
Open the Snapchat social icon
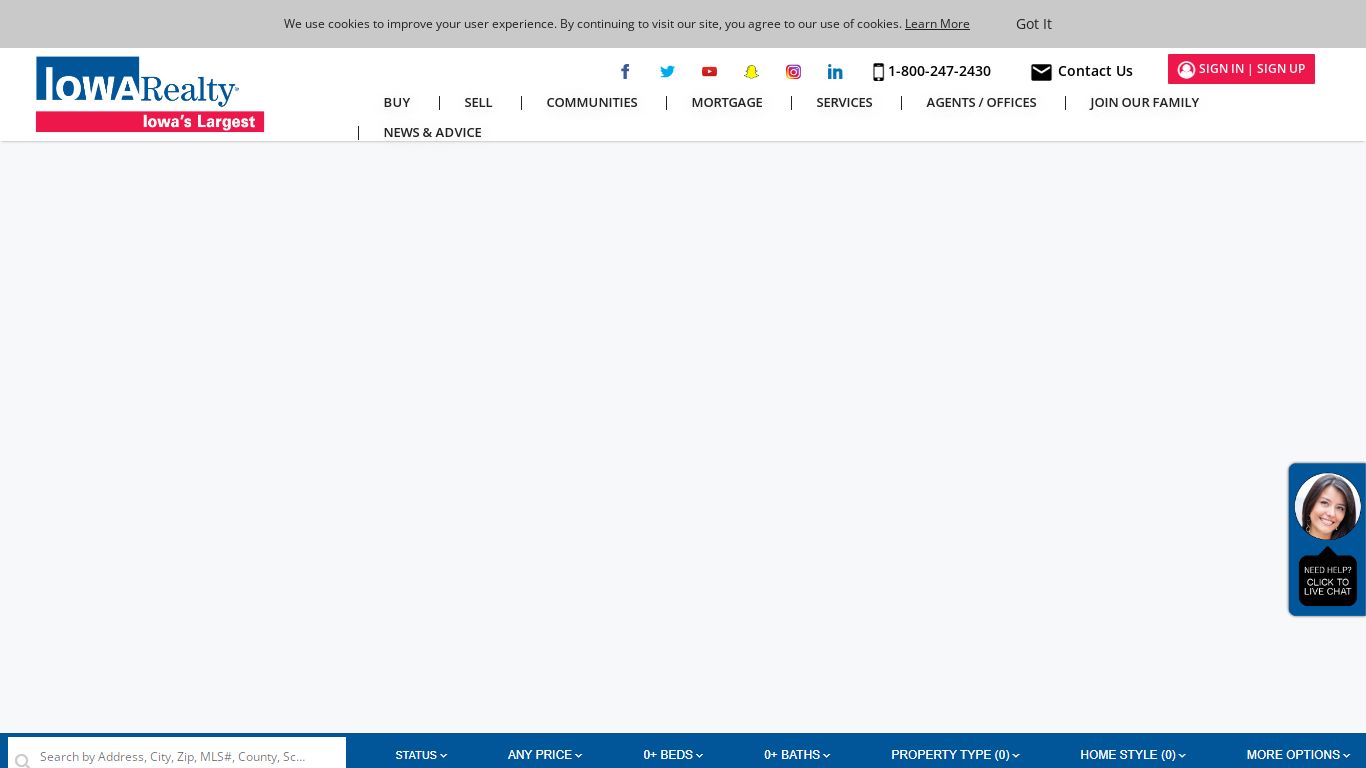[751, 71]
